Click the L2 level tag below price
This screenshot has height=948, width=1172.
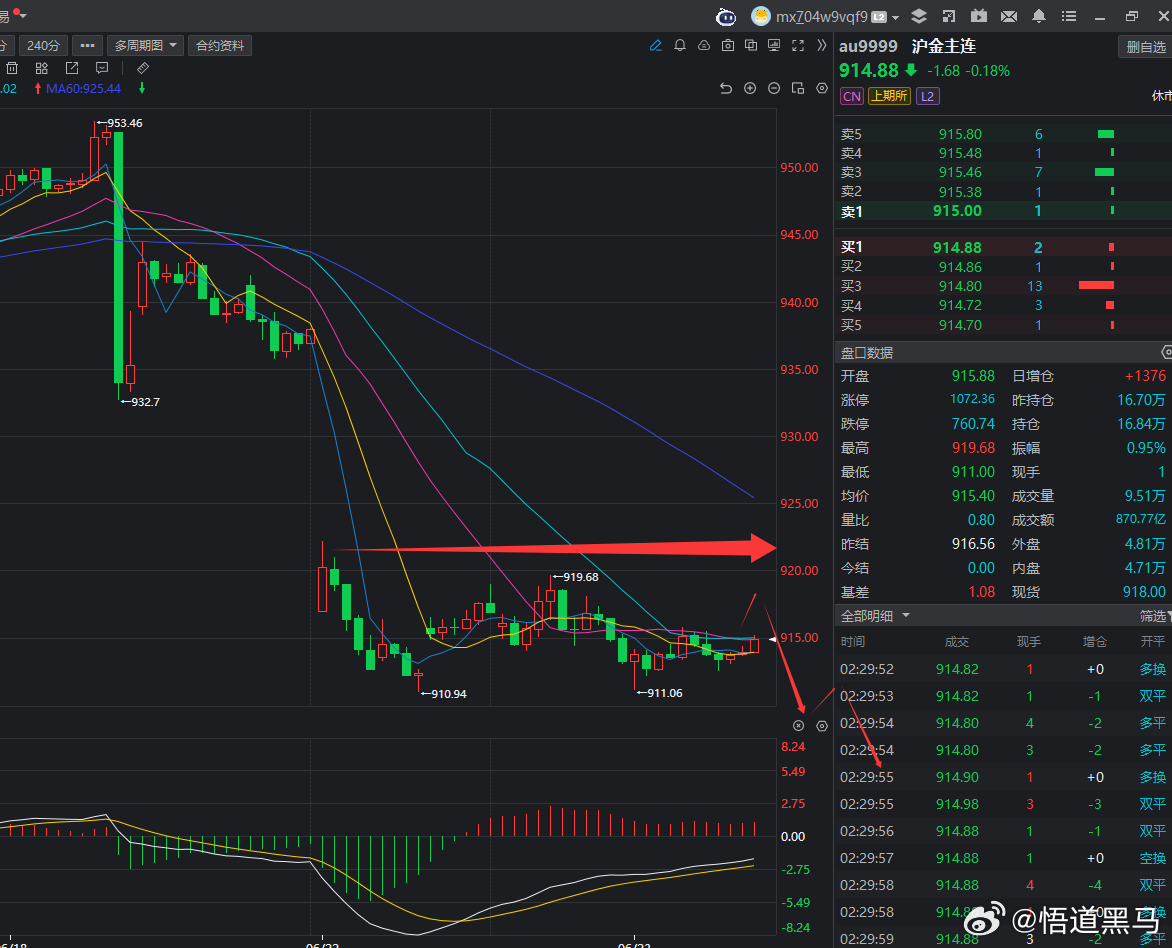coord(928,96)
